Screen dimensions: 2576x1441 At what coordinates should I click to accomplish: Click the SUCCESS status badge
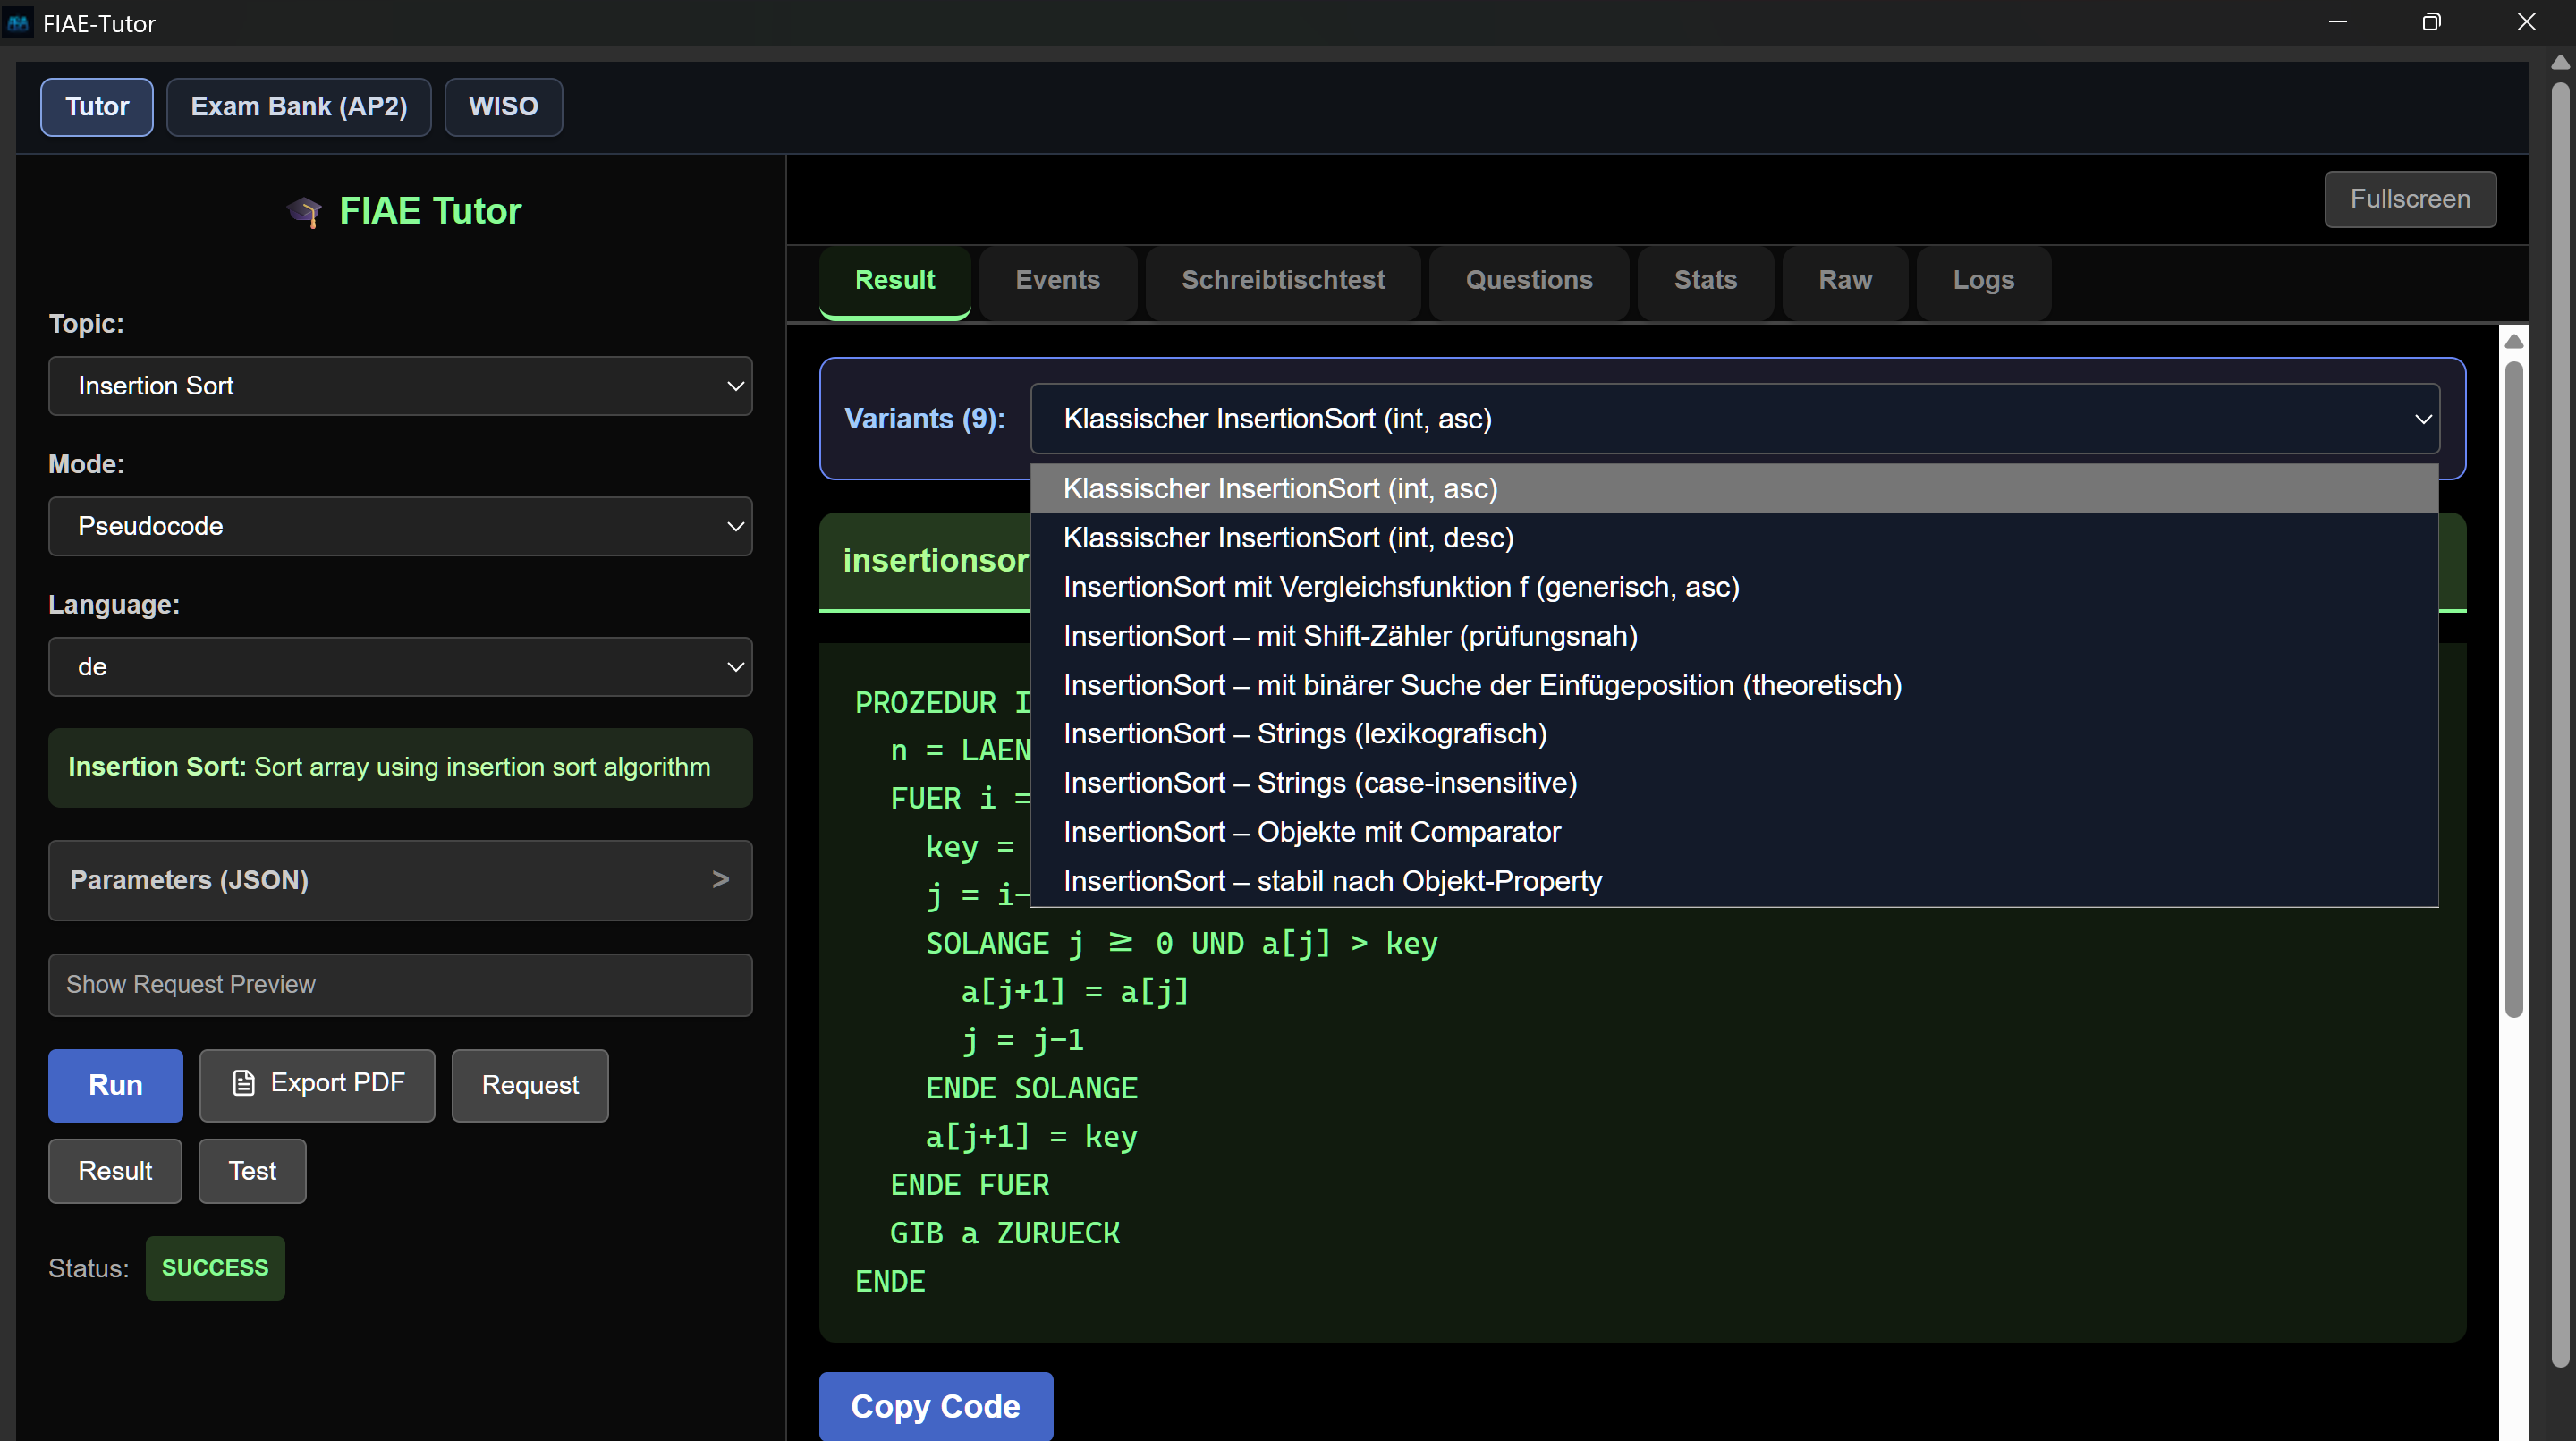click(x=215, y=1268)
